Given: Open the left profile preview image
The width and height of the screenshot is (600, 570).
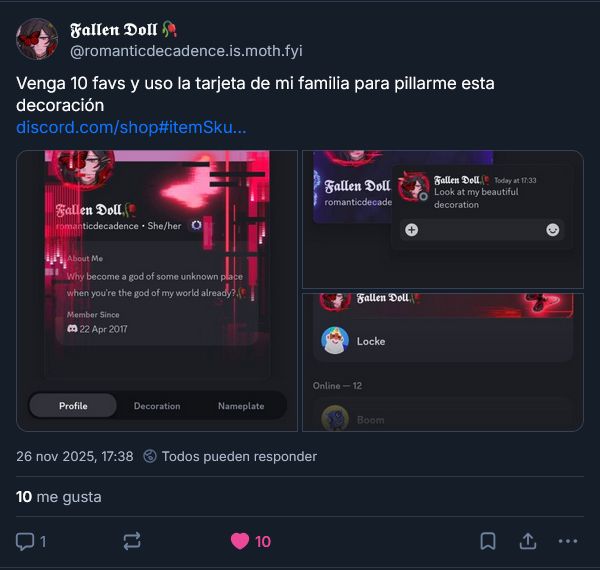Looking at the screenshot, I should coord(157,291).
